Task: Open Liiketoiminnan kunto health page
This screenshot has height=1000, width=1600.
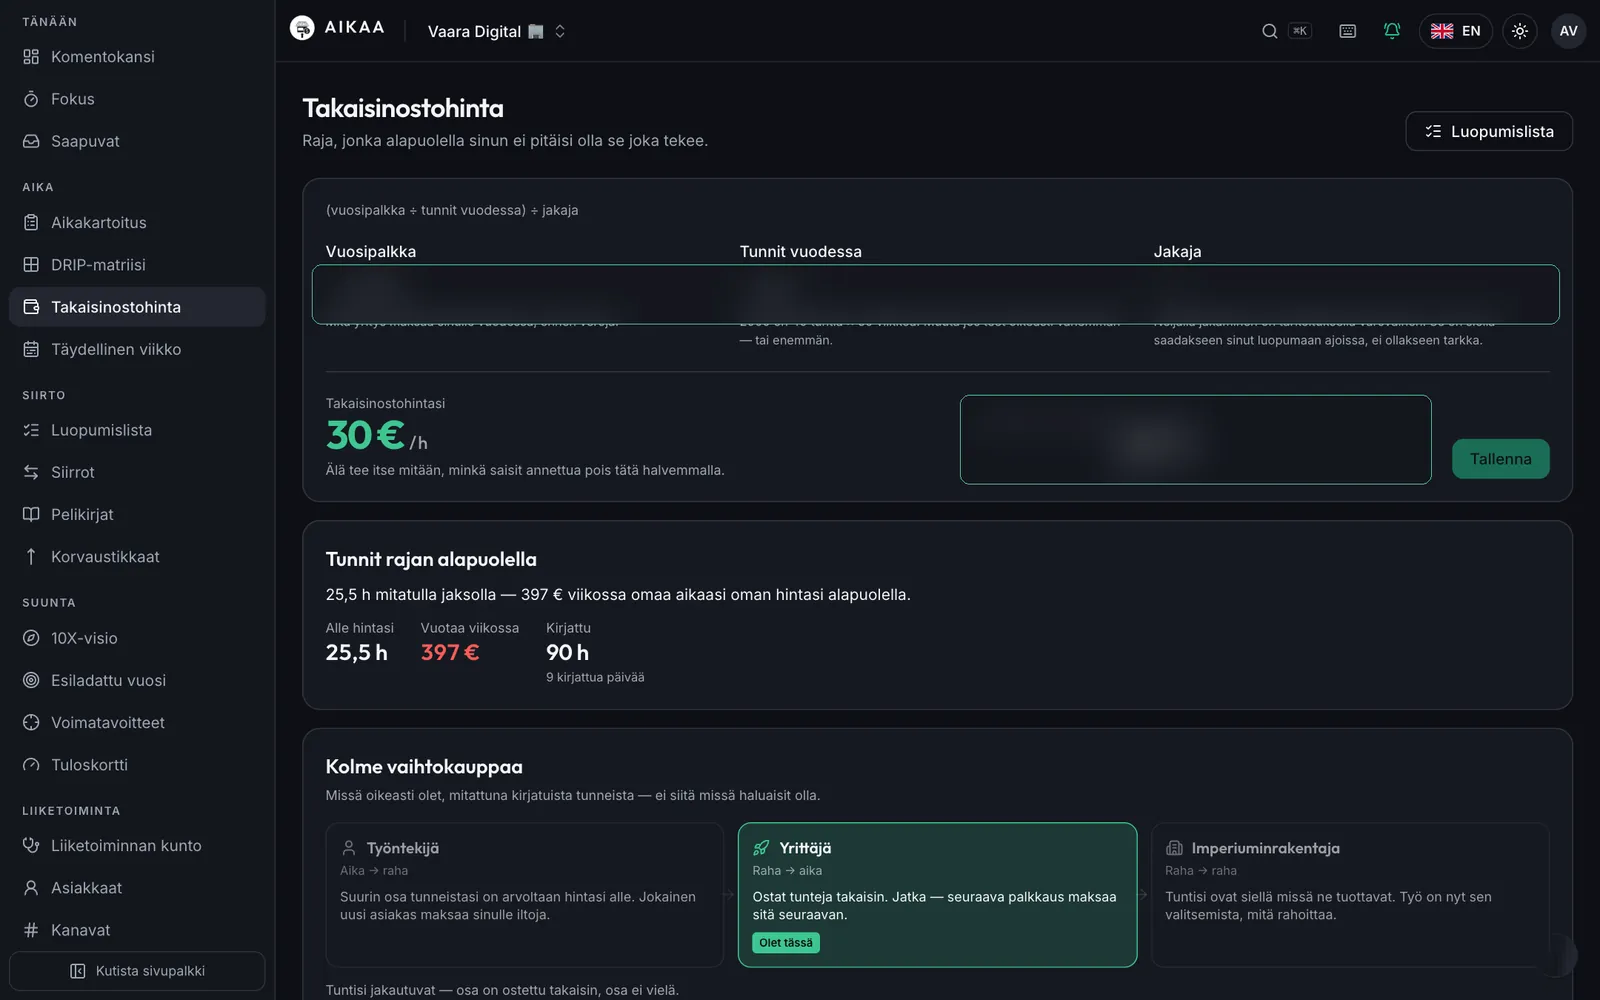Action: [x=137, y=846]
